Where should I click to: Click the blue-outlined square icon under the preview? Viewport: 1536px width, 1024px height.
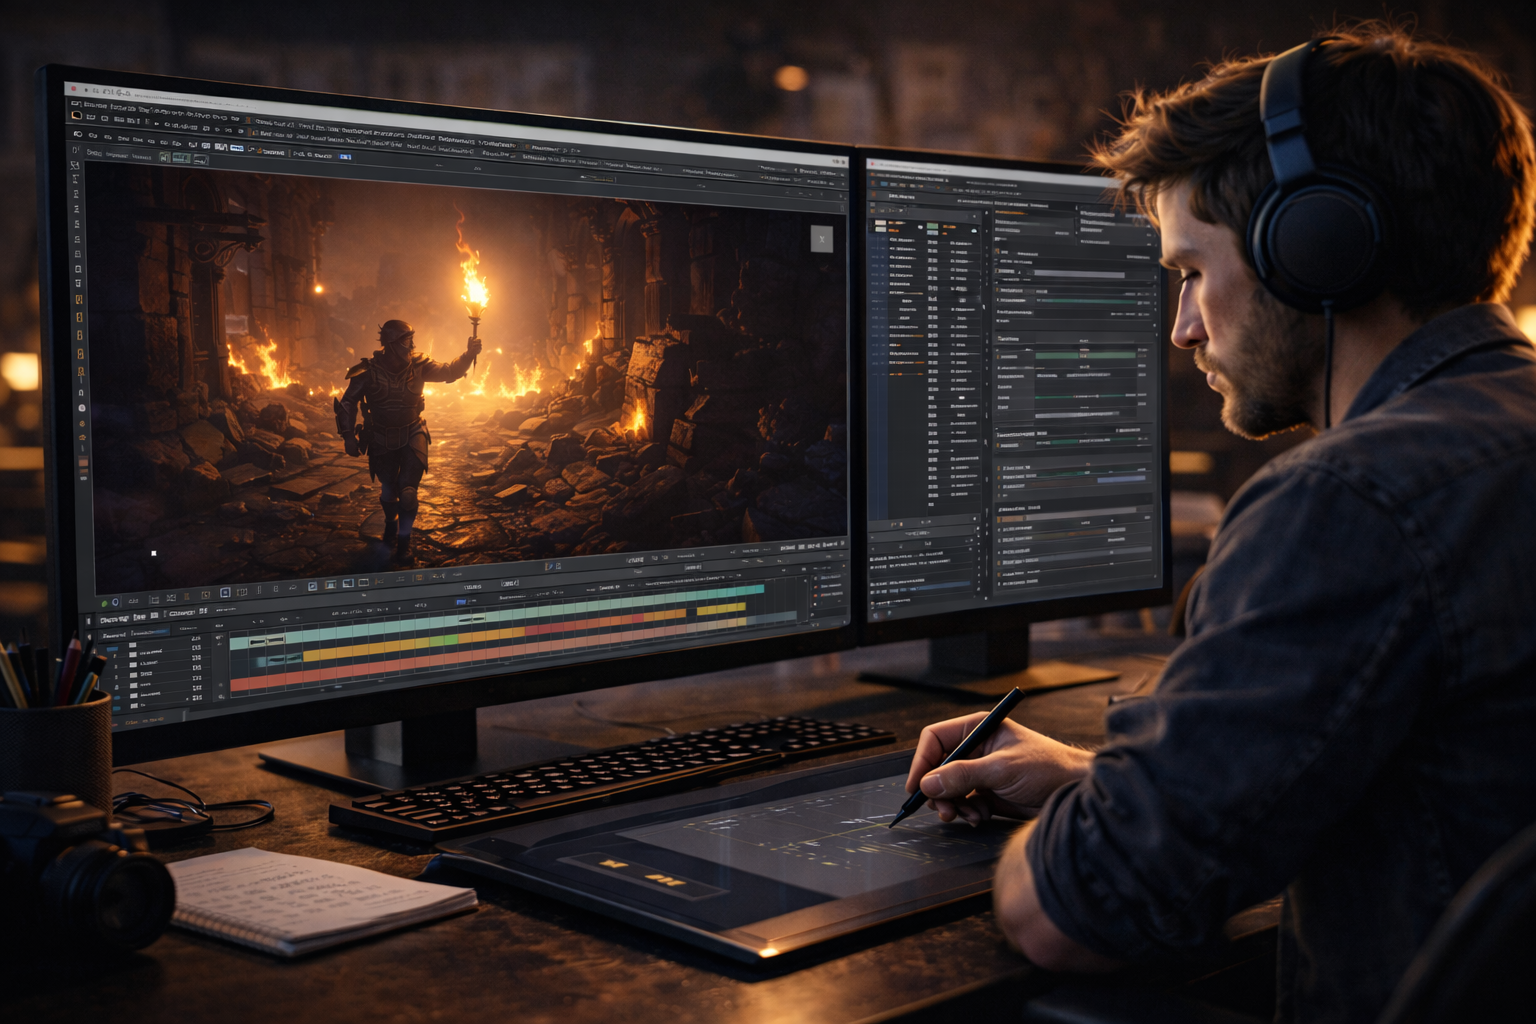(x=225, y=593)
